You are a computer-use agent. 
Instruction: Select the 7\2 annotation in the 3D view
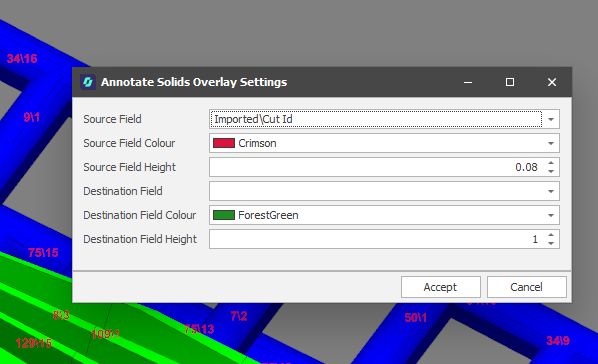pos(239,316)
